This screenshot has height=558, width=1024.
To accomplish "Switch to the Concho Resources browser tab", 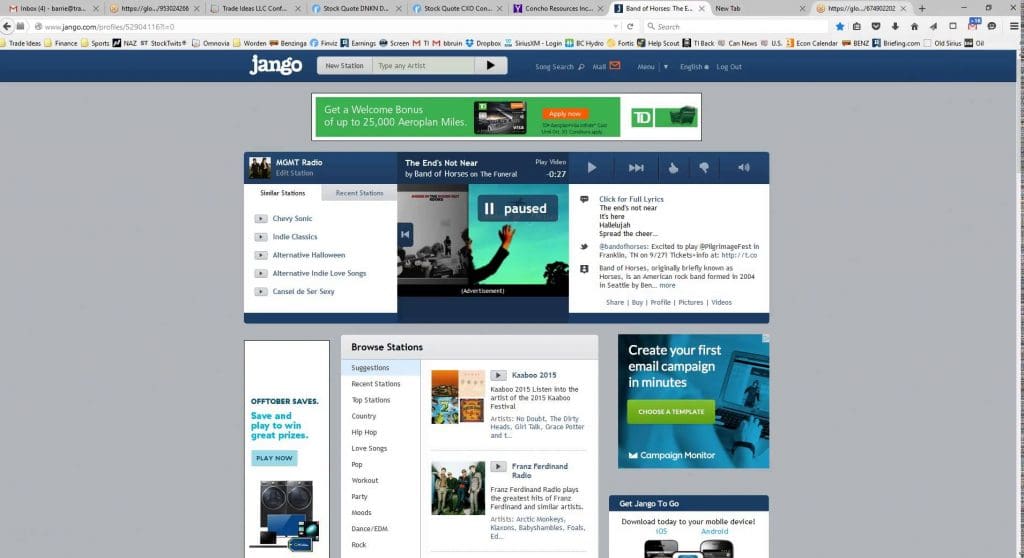I will coord(559,8).
